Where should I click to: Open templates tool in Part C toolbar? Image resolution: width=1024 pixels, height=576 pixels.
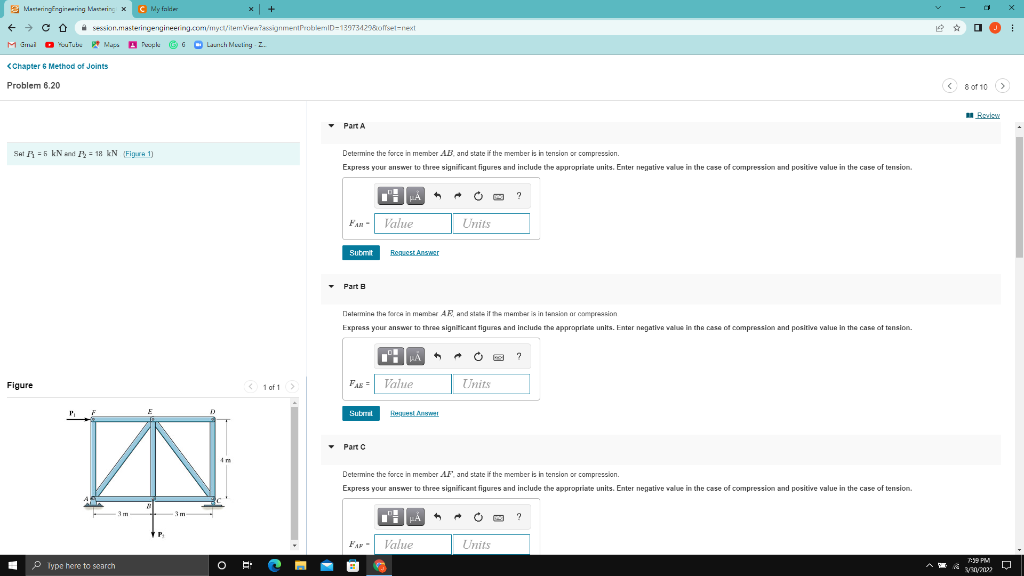click(x=391, y=517)
